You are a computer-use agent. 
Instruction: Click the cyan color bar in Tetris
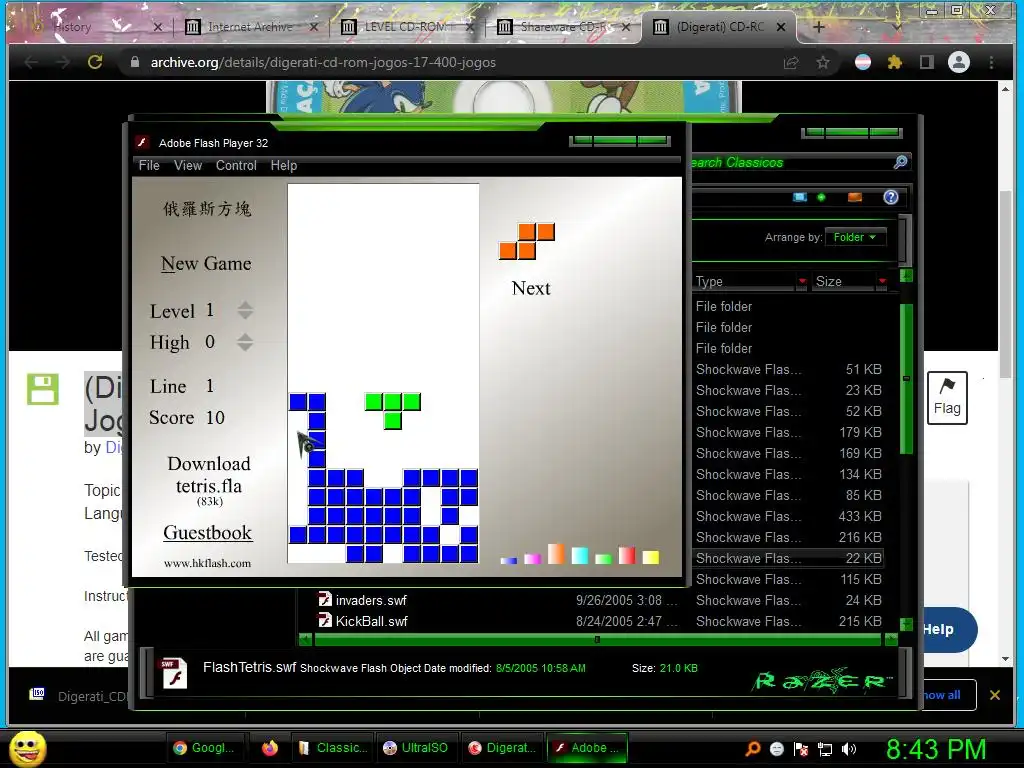(580, 555)
